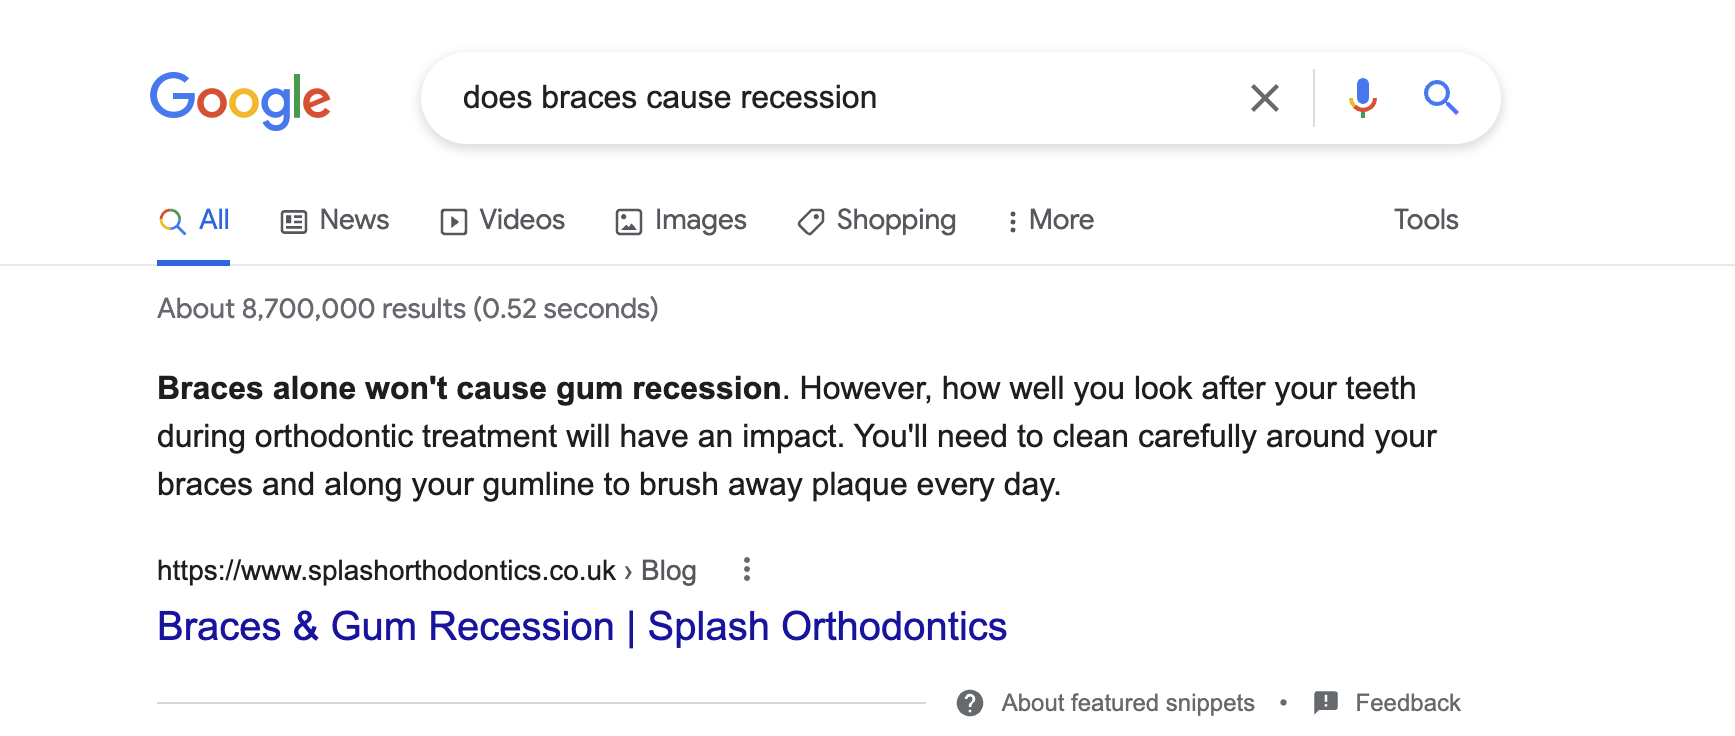Click the feedback flag icon

1326,702
